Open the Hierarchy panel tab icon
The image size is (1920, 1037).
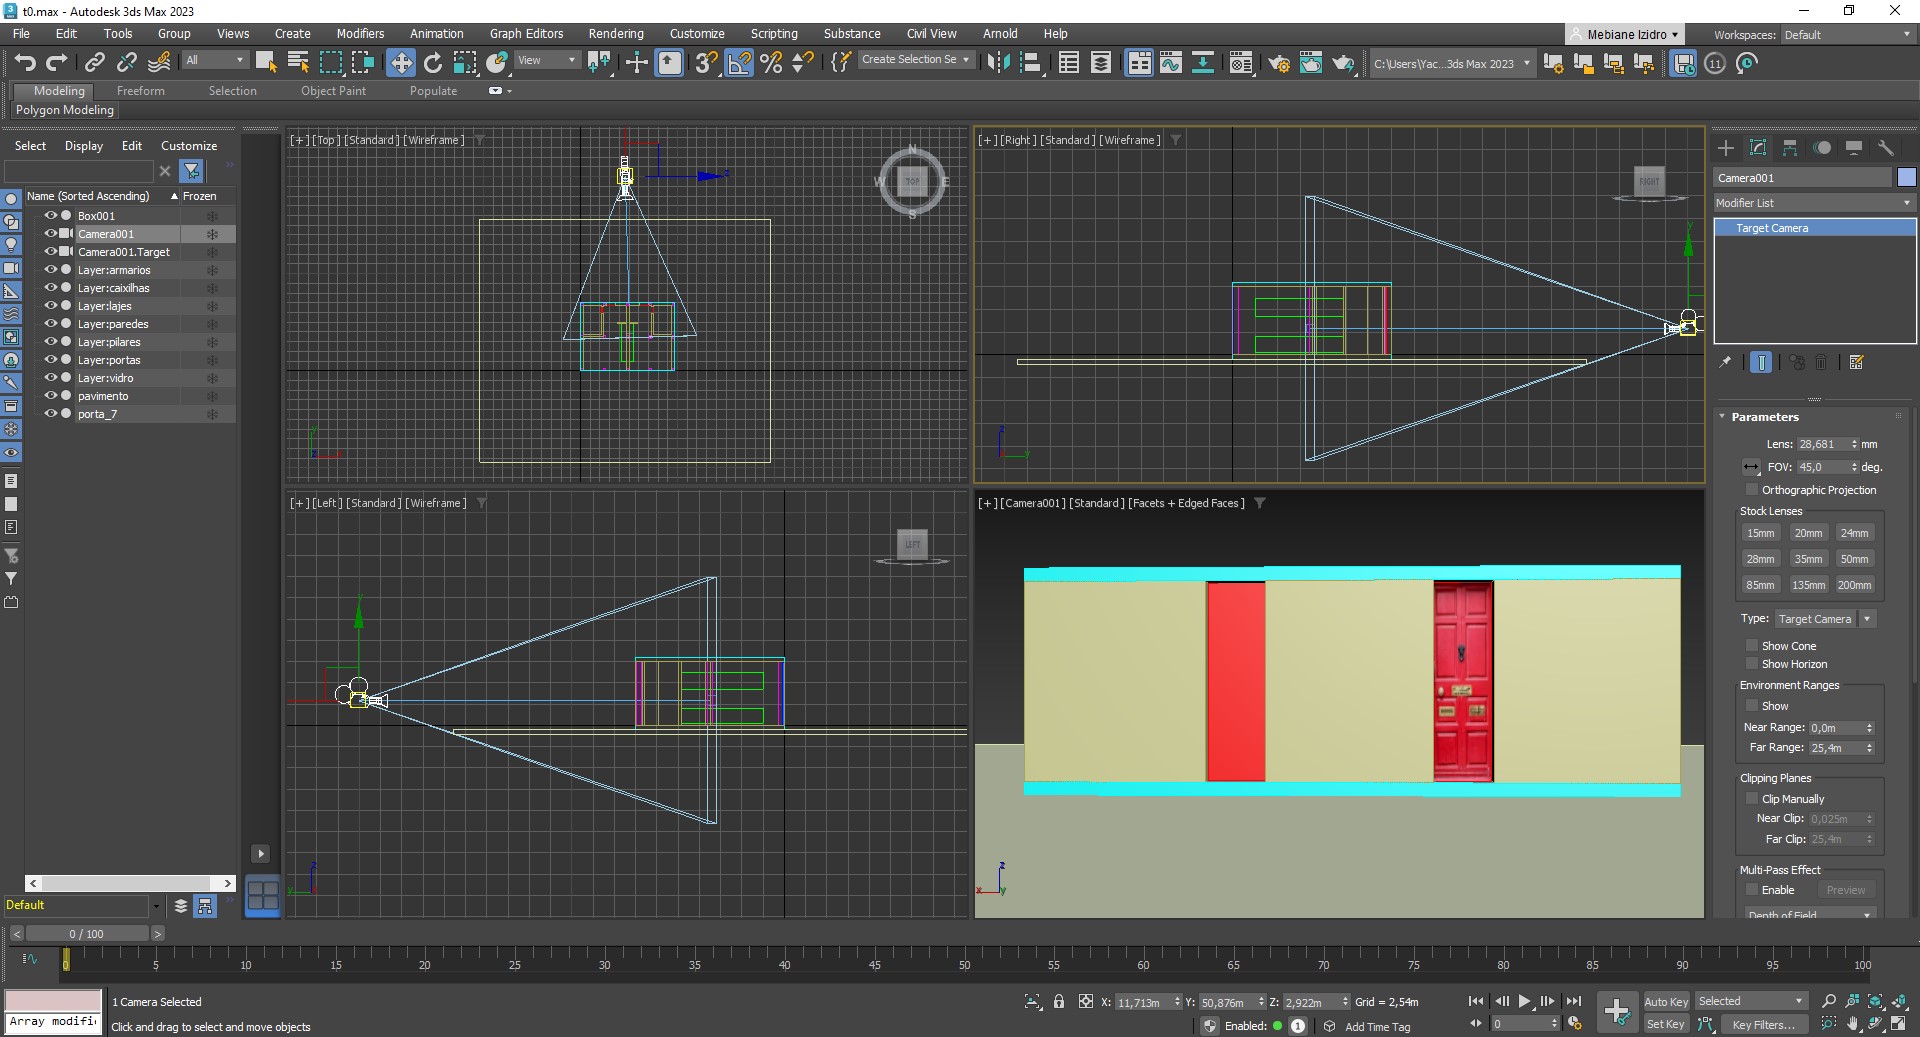point(1790,148)
